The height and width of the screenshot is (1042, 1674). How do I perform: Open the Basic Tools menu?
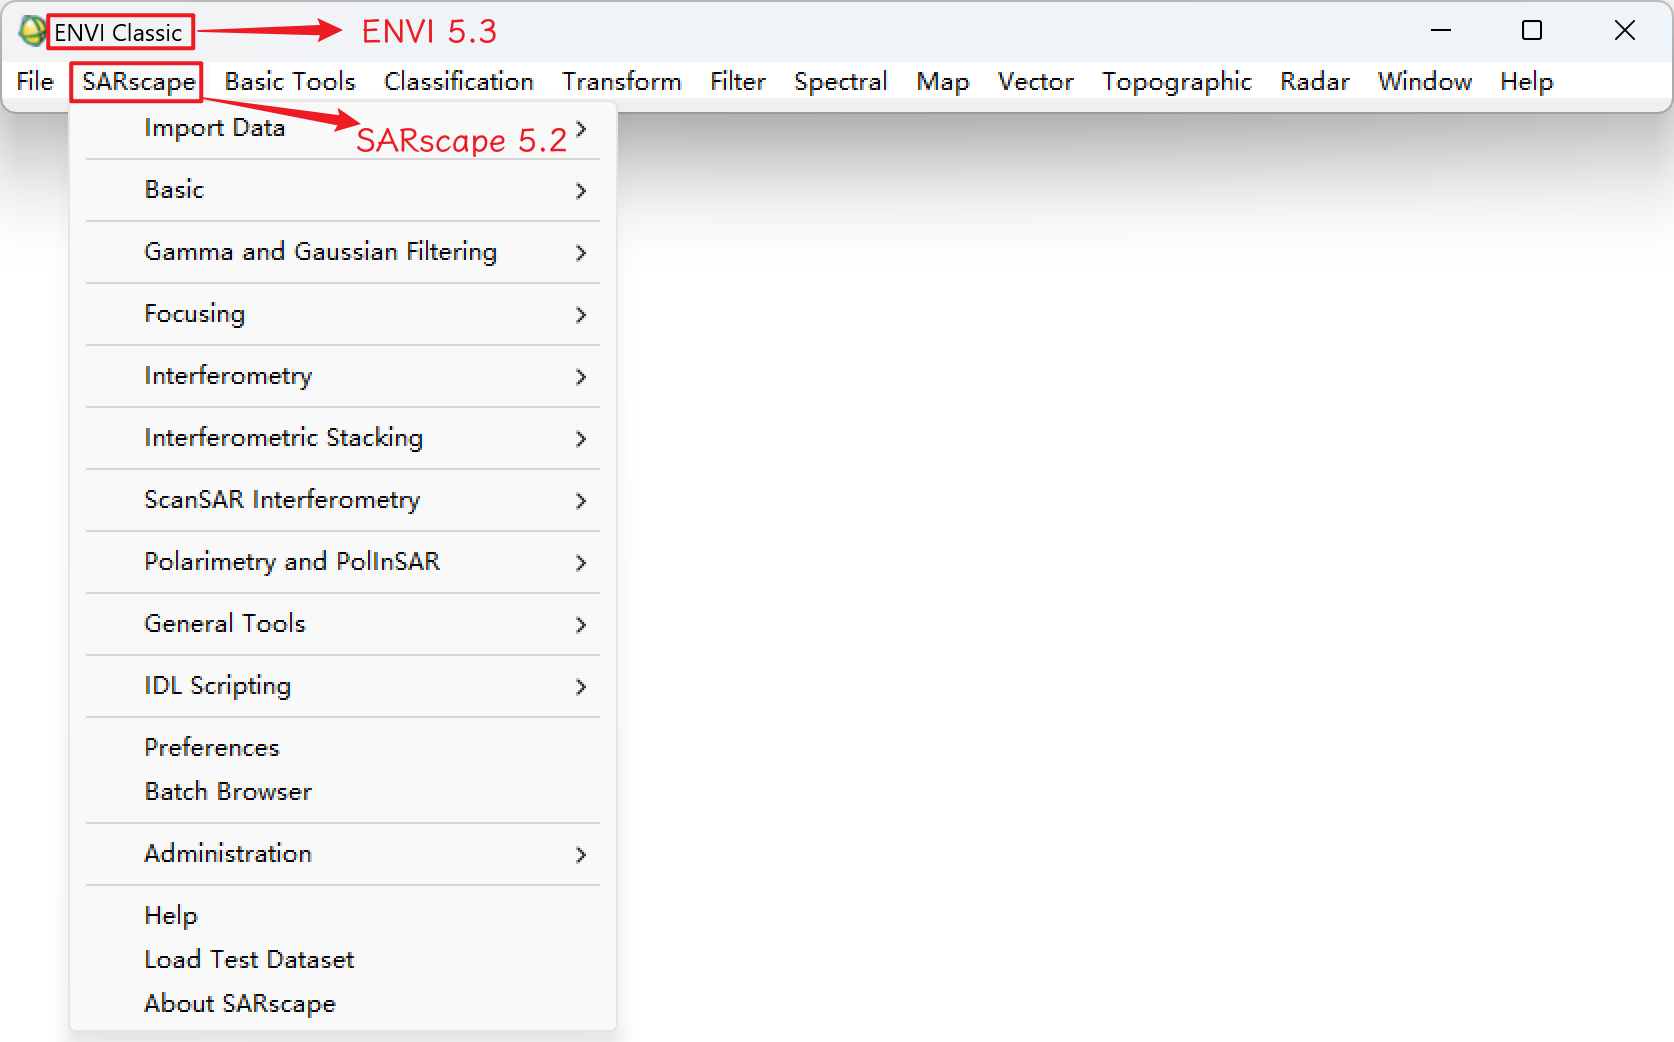point(290,81)
